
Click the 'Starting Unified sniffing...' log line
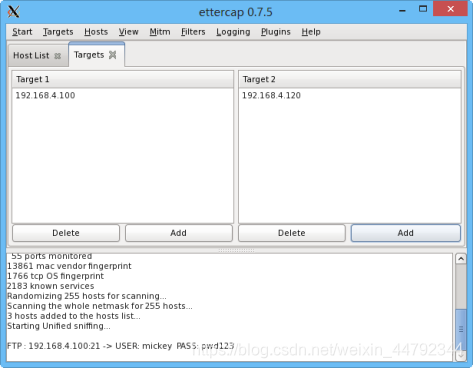(59, 326)
